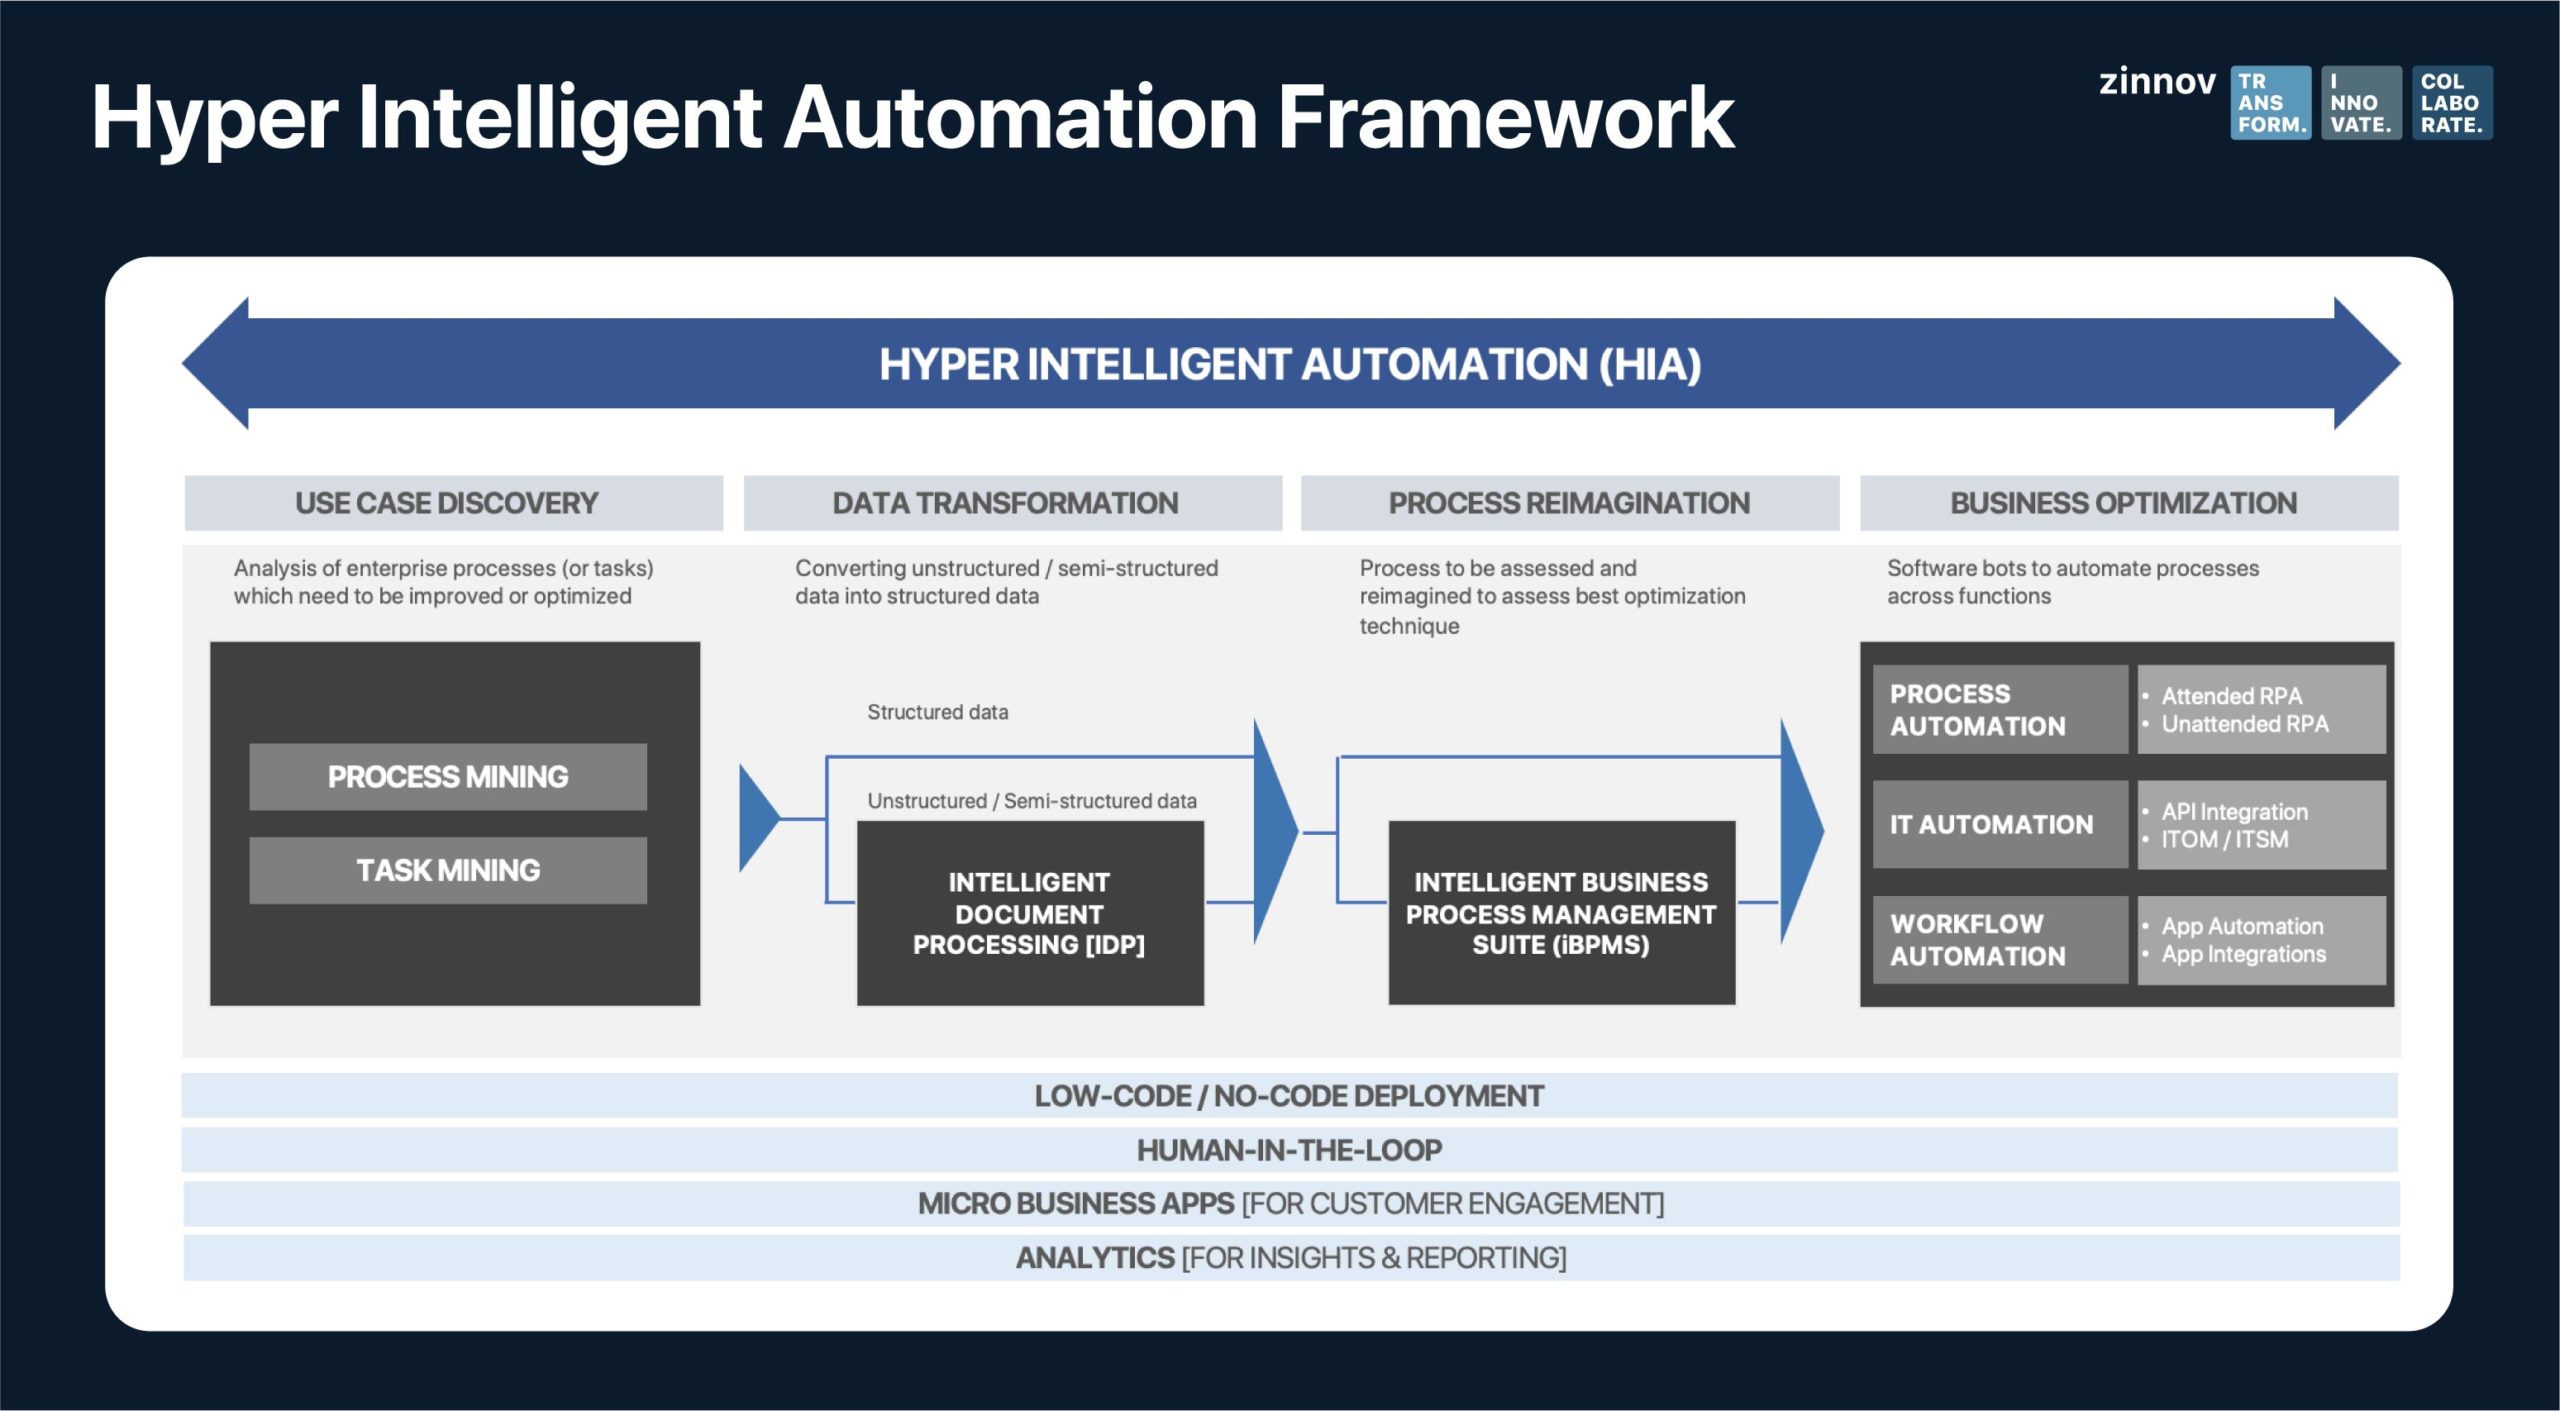Click the PROCESS MINING box
The height and width of the screenshot is (1411, 2560).
coord(448,777)
